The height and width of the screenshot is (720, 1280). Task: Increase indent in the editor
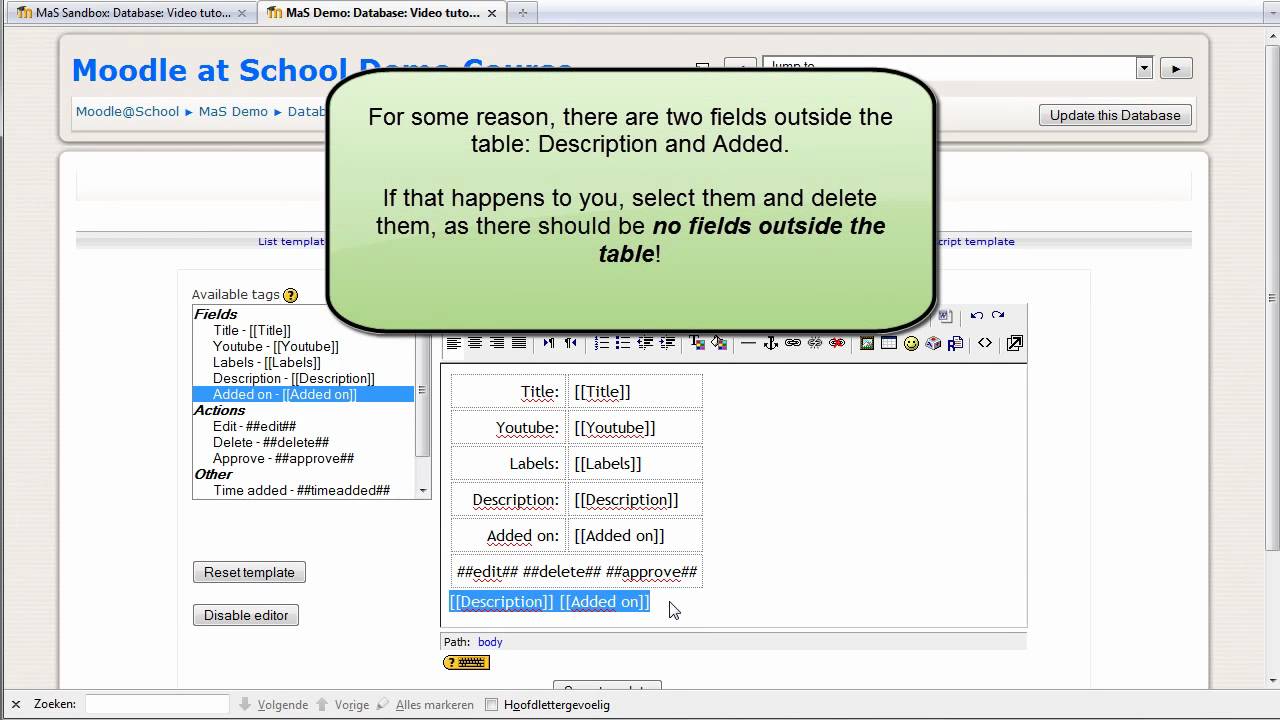click(667, 343)
